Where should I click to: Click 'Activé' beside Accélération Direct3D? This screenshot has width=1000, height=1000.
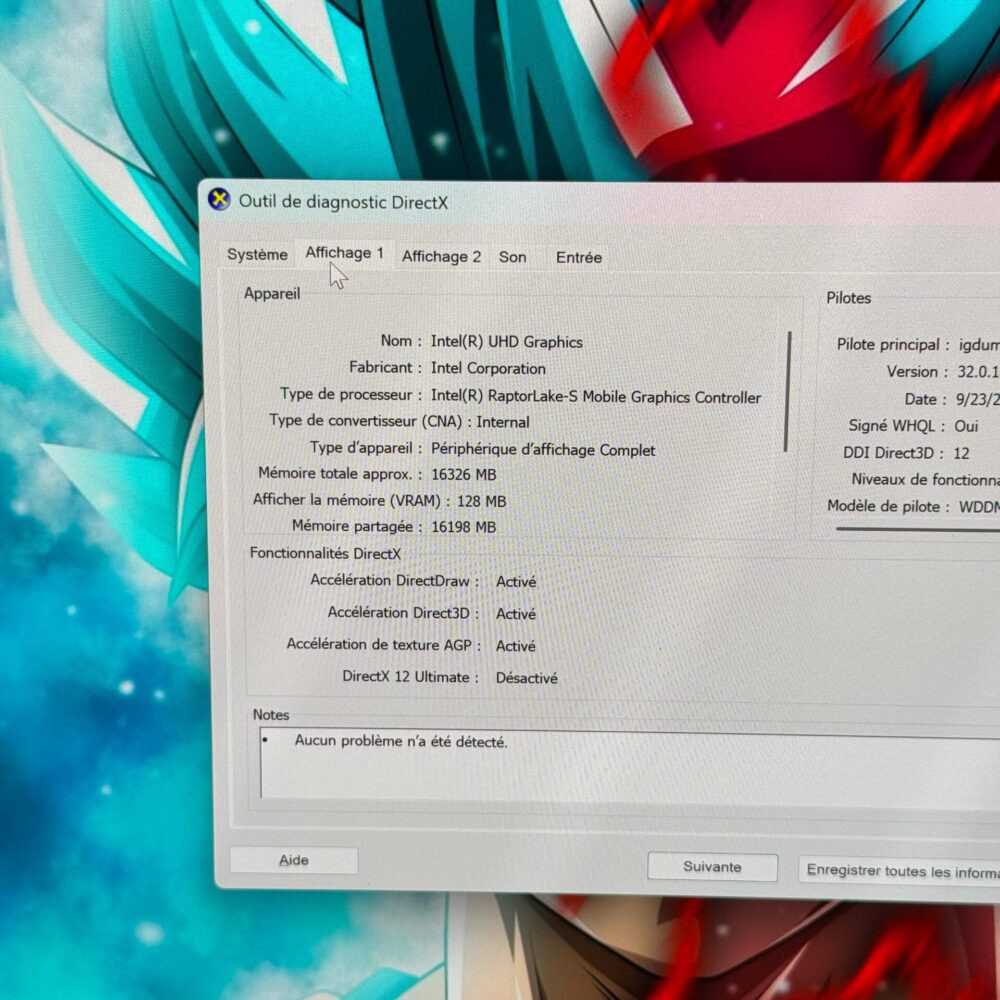[x=516, y=614]
